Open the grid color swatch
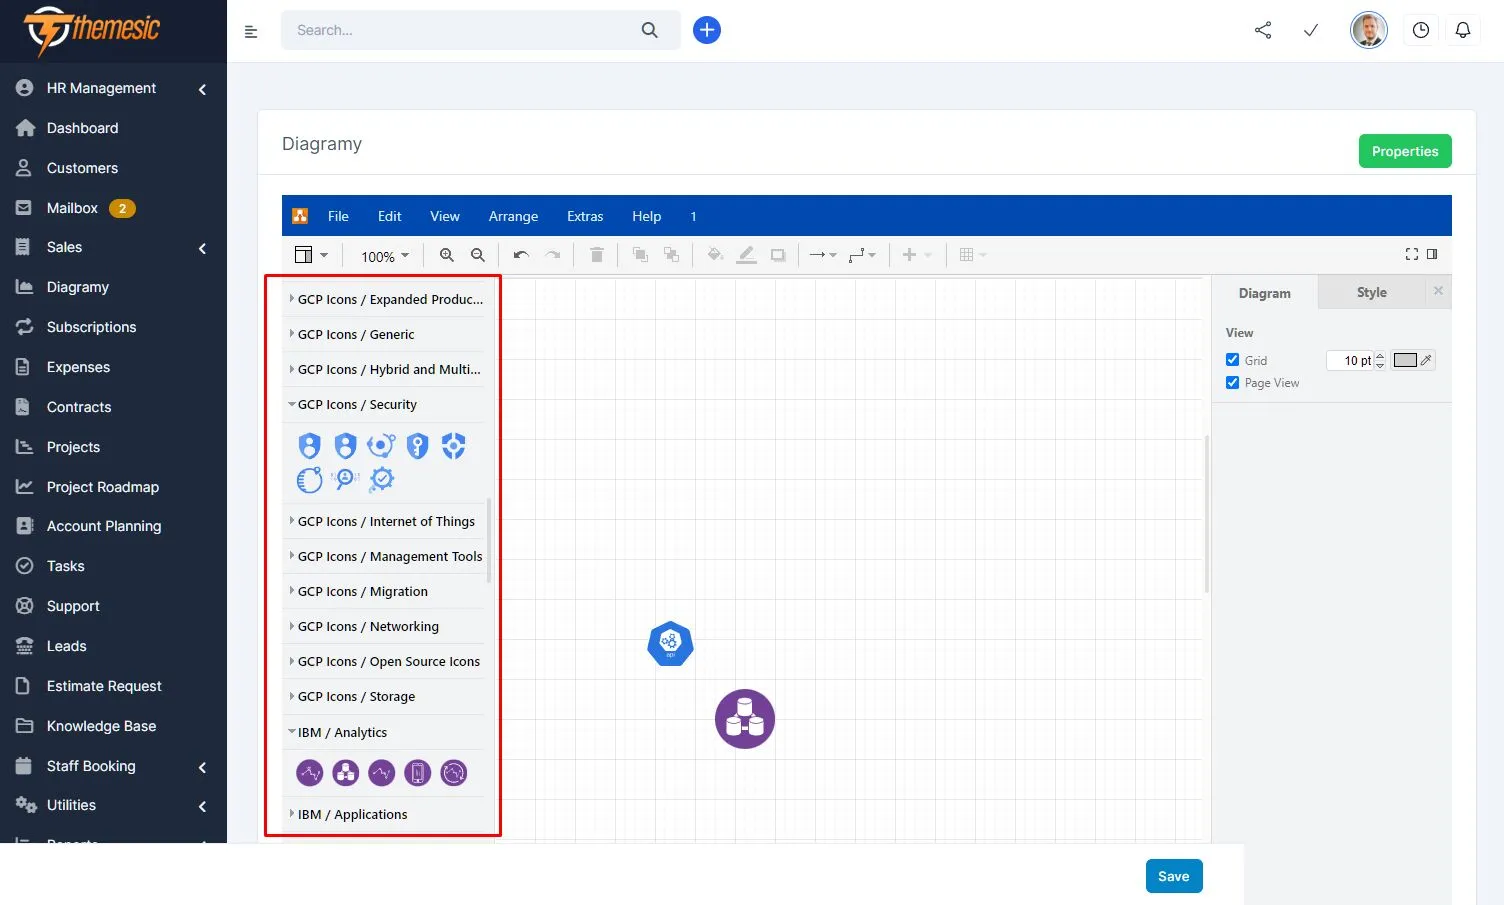Viewport: 1504px width, 905px height. (1405, 360)
